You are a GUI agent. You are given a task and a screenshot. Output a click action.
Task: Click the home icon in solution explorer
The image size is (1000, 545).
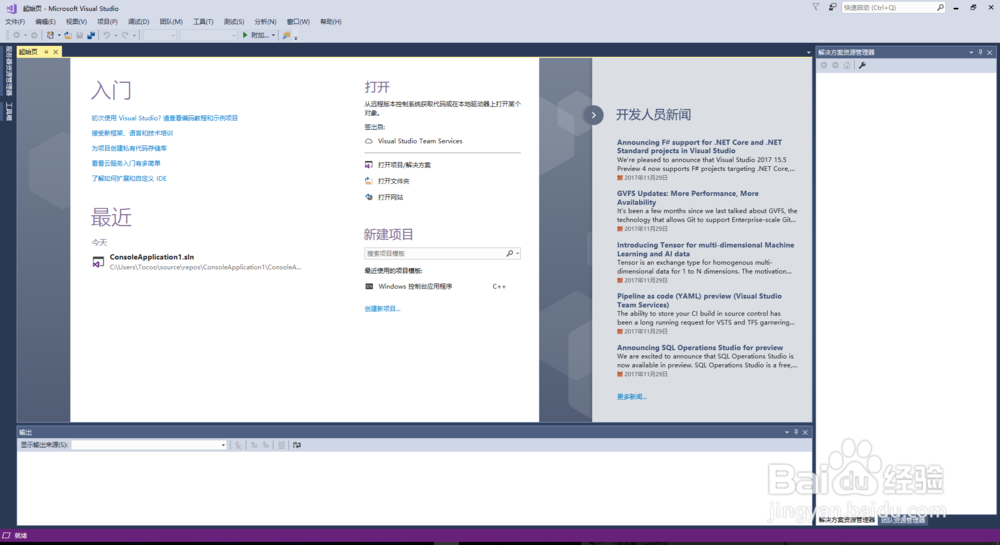847,65
